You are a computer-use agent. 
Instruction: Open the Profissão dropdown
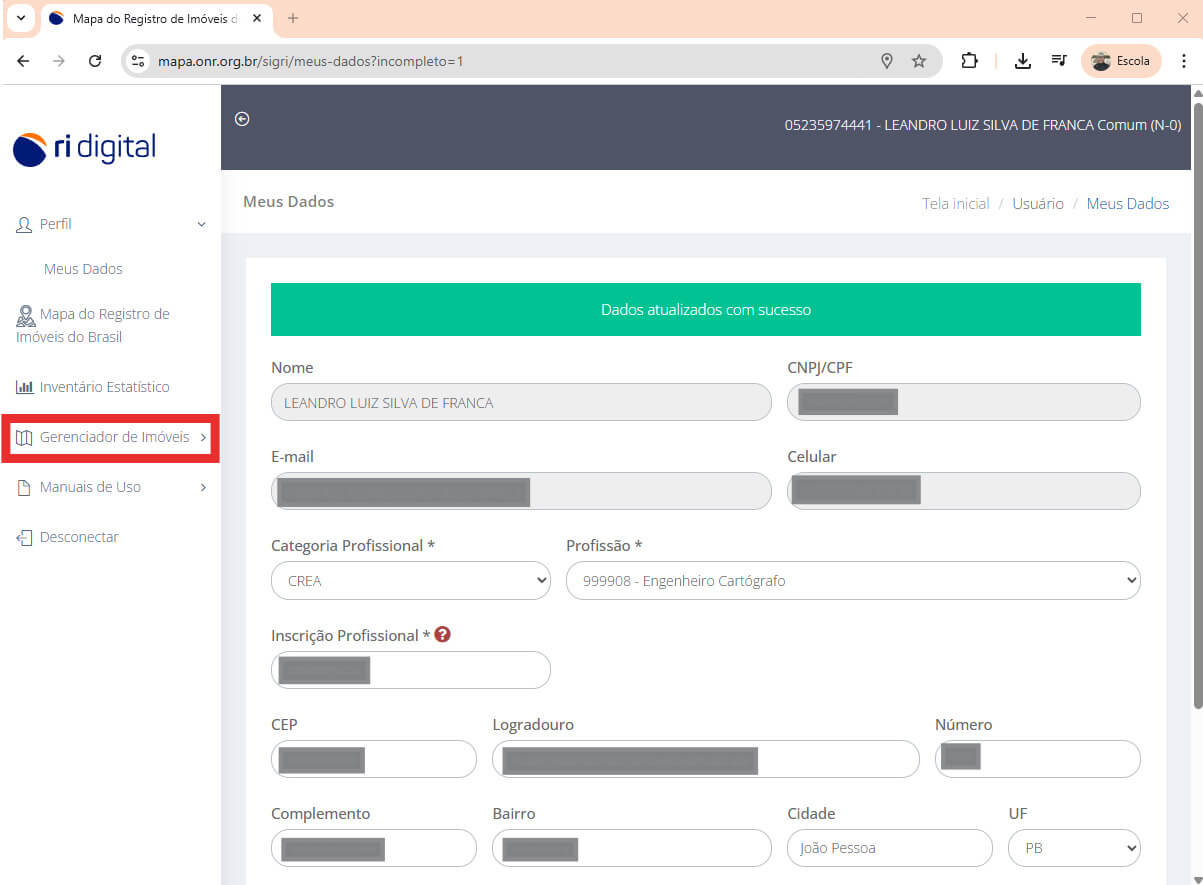pos(852,581)
